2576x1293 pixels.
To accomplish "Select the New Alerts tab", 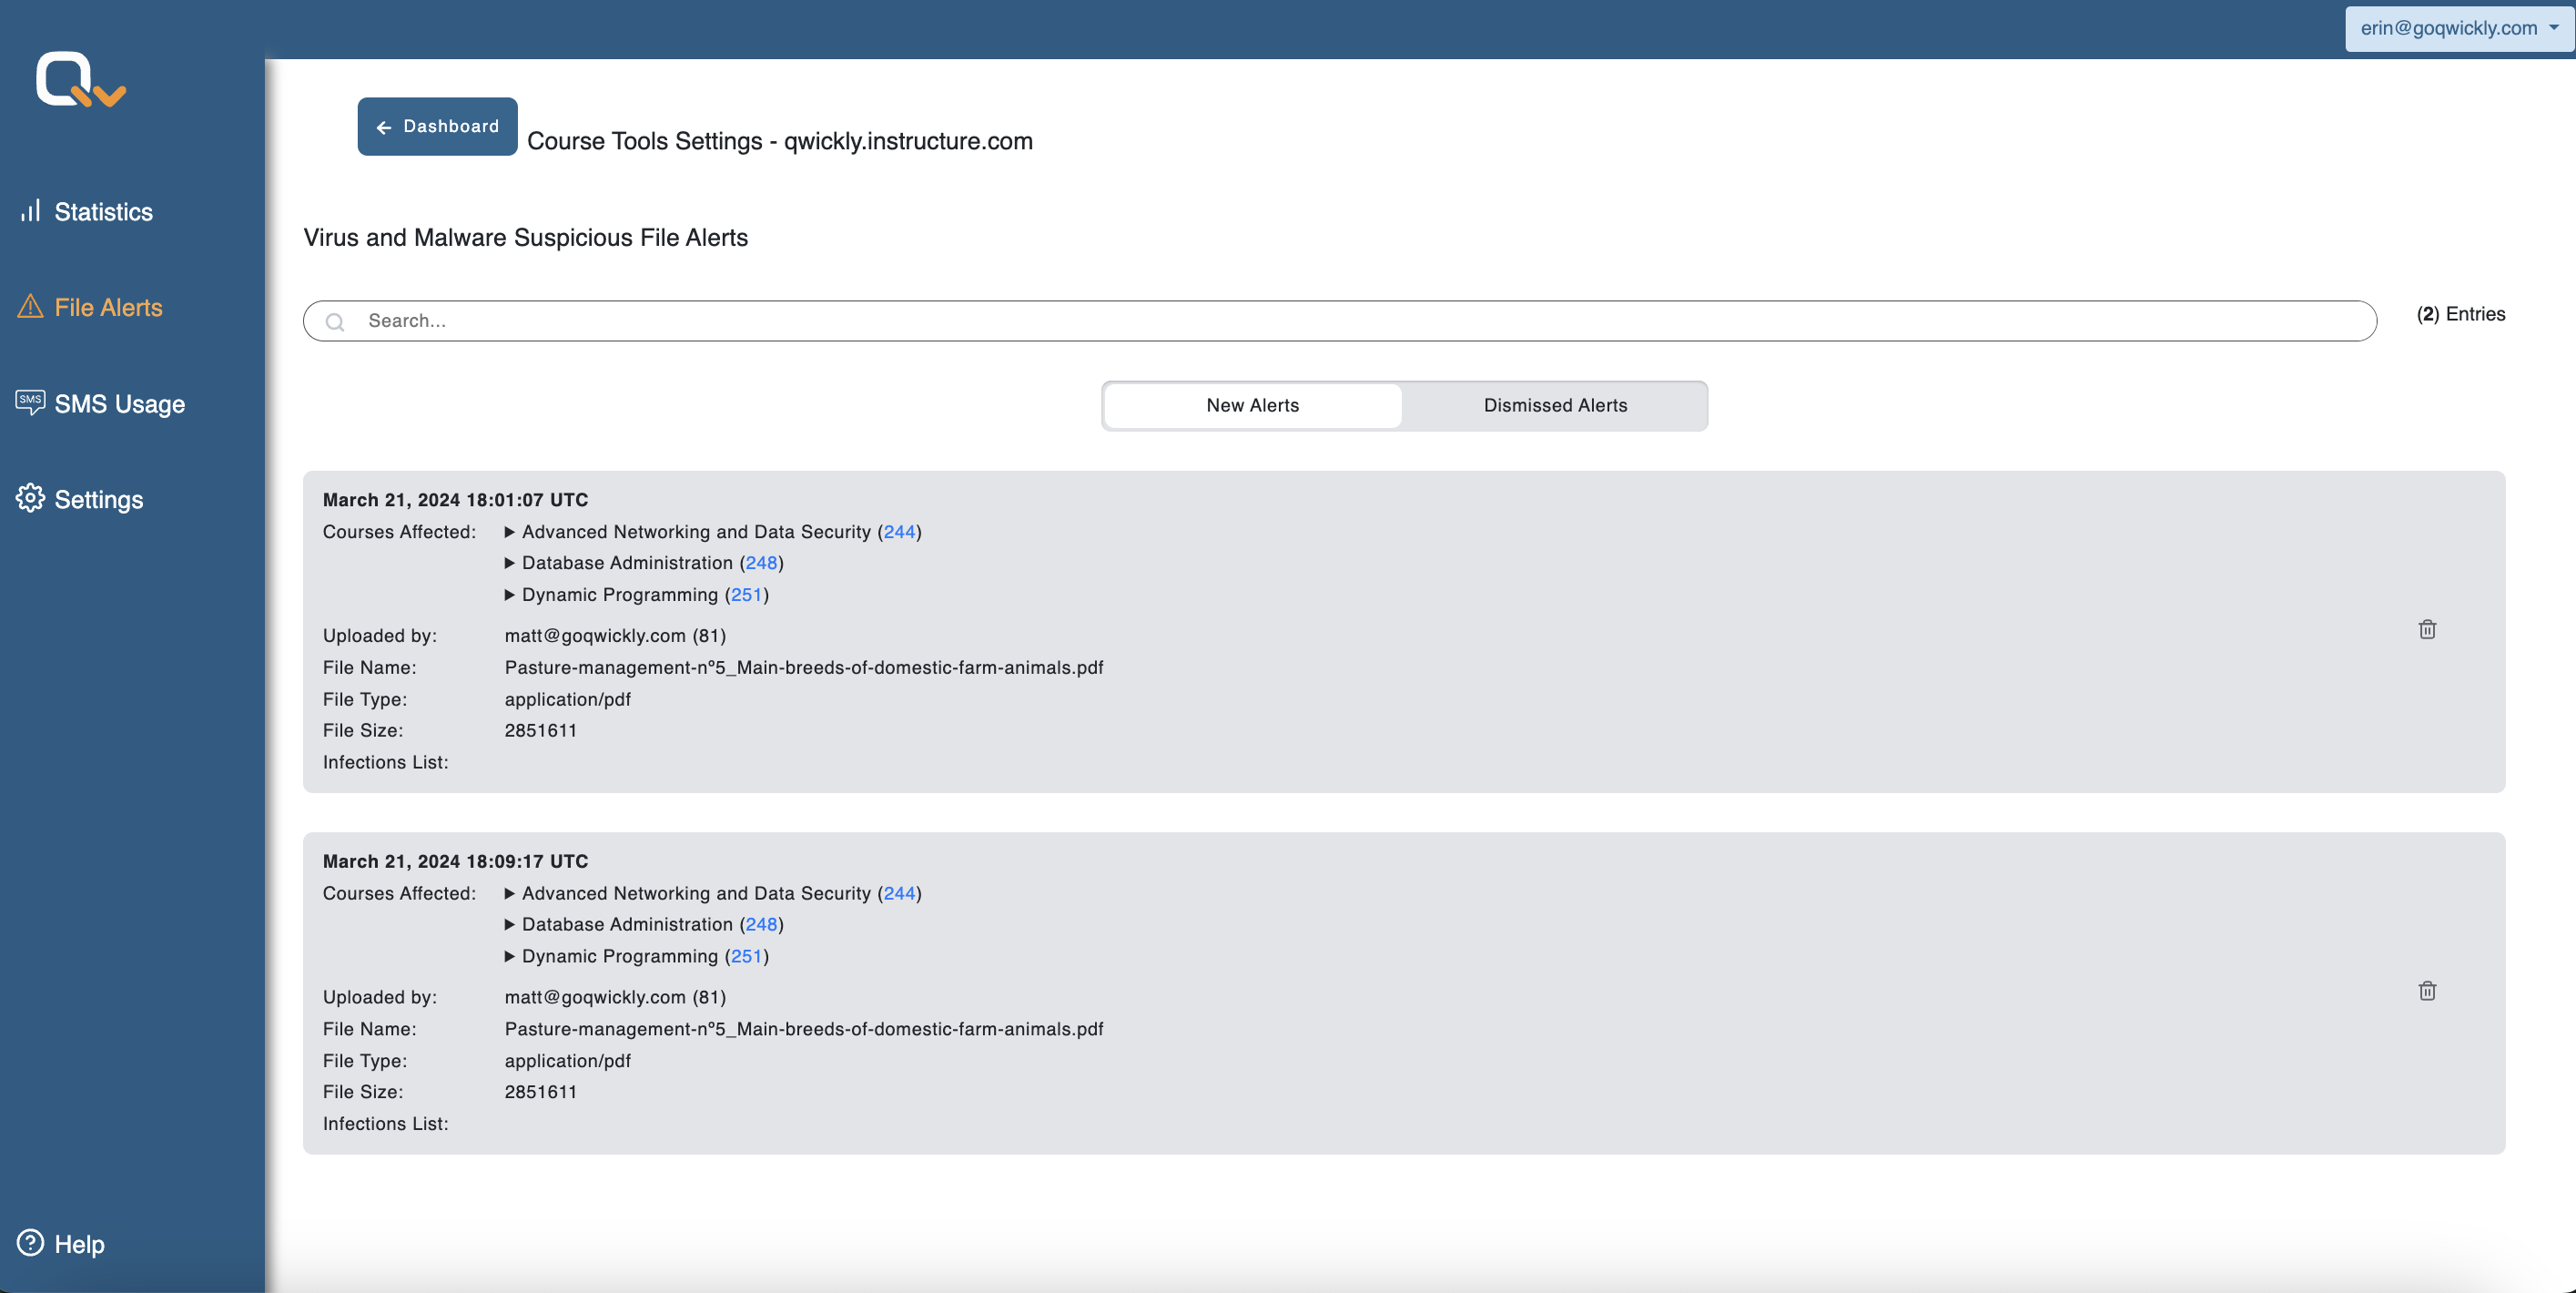I will pos(1252,405).
